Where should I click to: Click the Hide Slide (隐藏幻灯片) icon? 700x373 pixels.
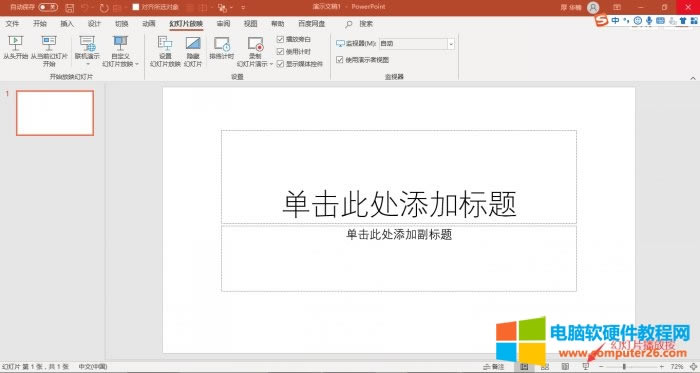[193, 43]
